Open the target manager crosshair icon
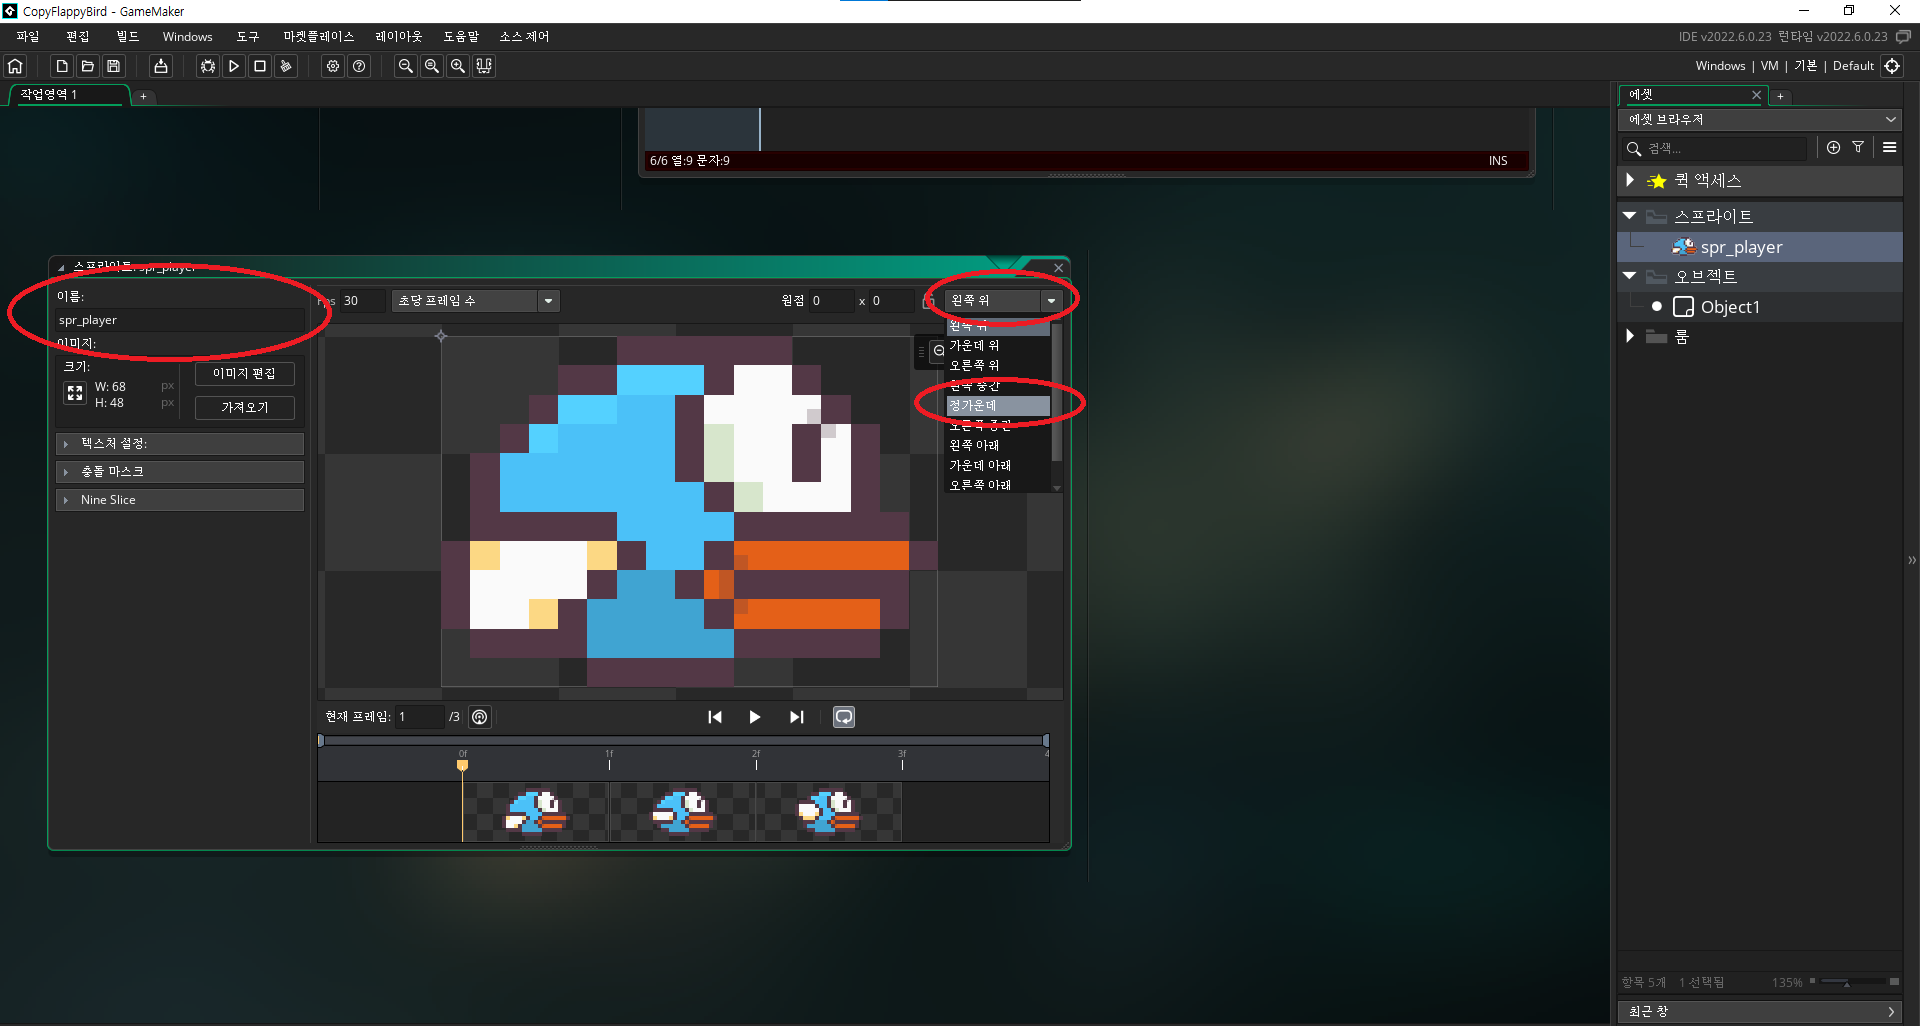 1892,66
